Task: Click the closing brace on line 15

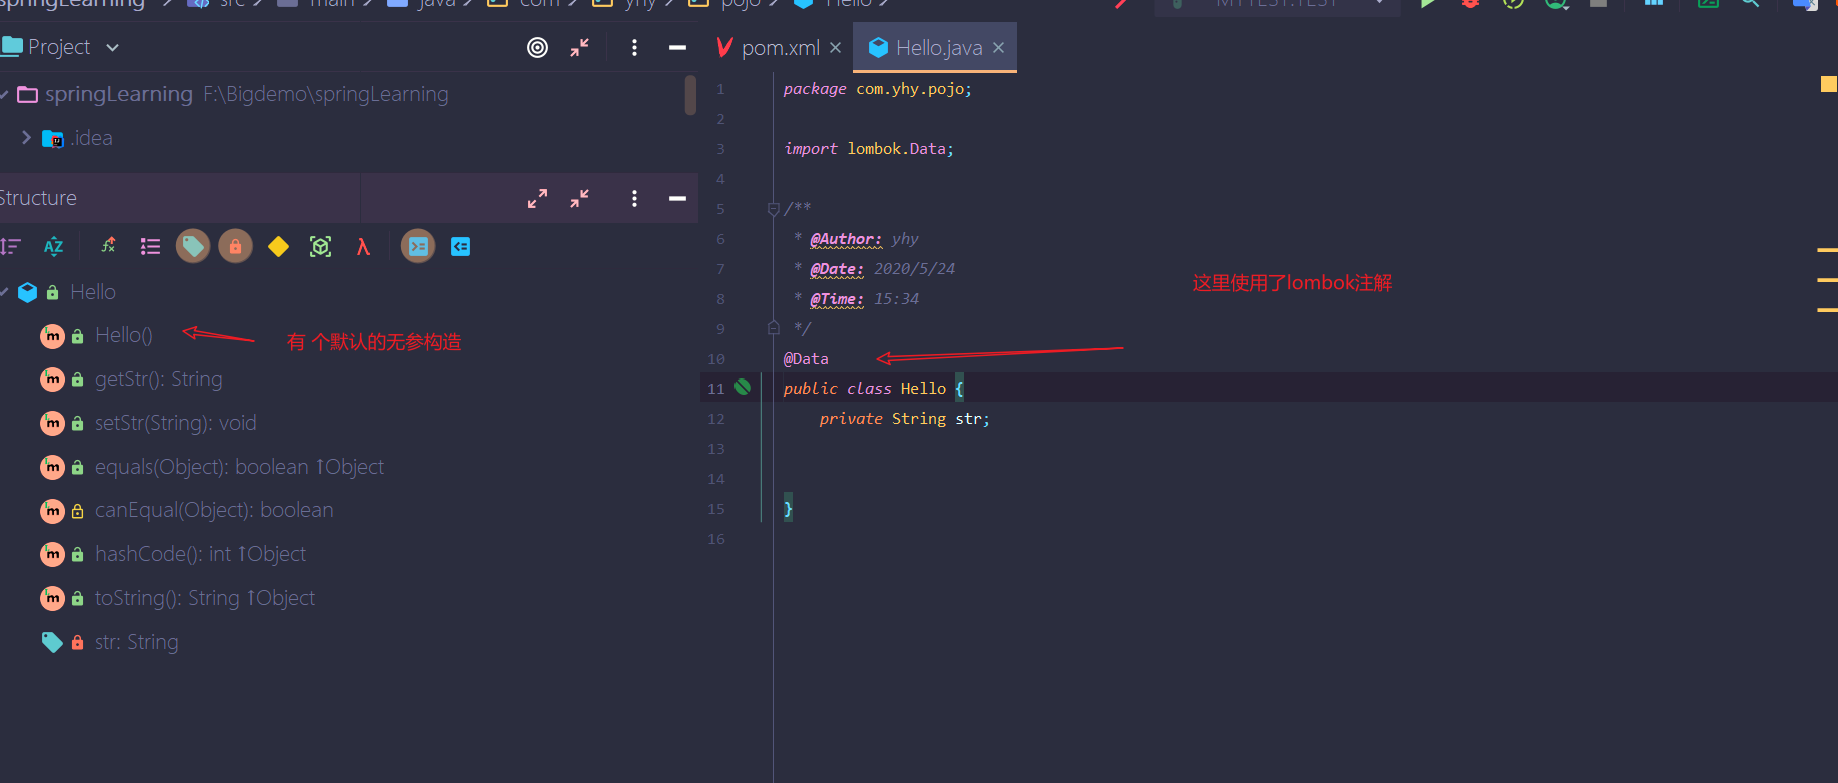Action: pyautogui.click(x=788, y=508)
